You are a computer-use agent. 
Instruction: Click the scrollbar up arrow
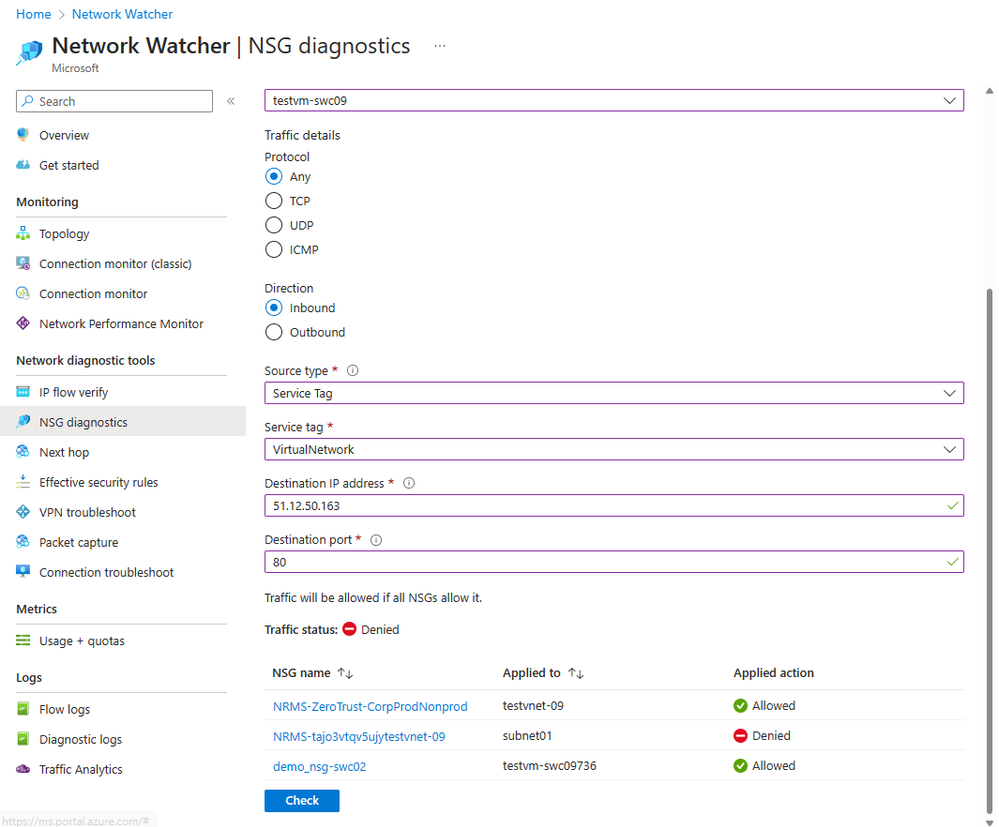989,91
